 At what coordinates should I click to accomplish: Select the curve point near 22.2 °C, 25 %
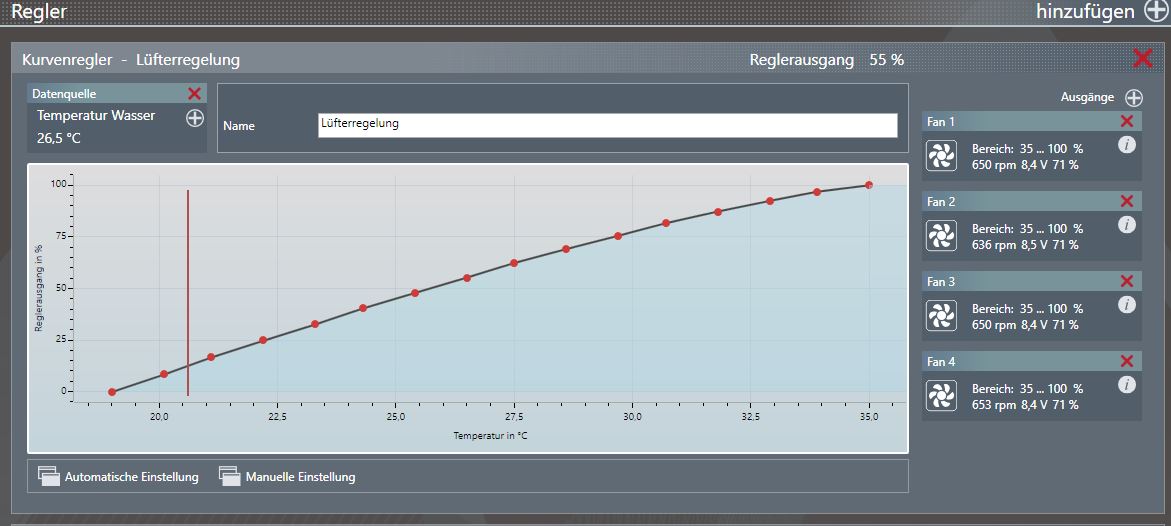point(263,340)
